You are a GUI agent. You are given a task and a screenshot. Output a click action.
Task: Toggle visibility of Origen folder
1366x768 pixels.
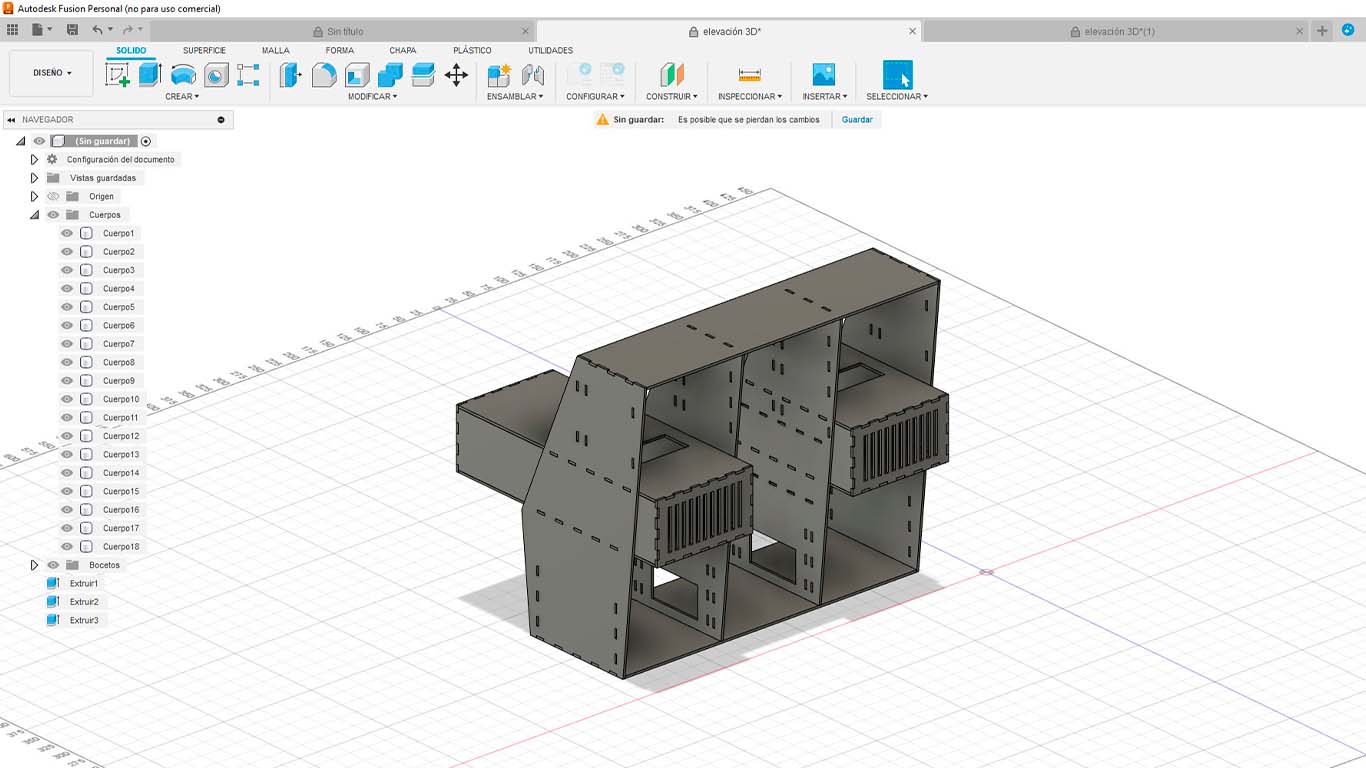tap(53, 197)
